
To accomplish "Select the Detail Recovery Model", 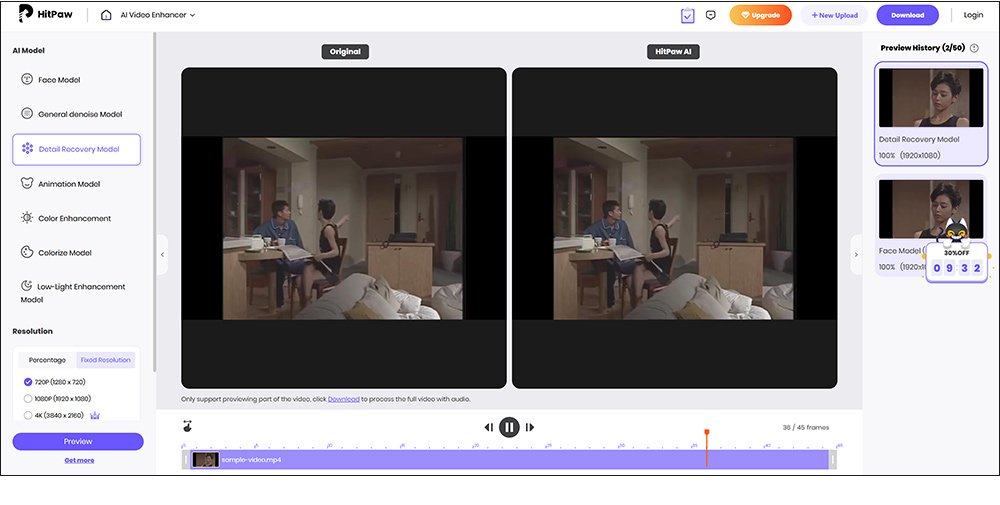I will (x=77, y=149).
